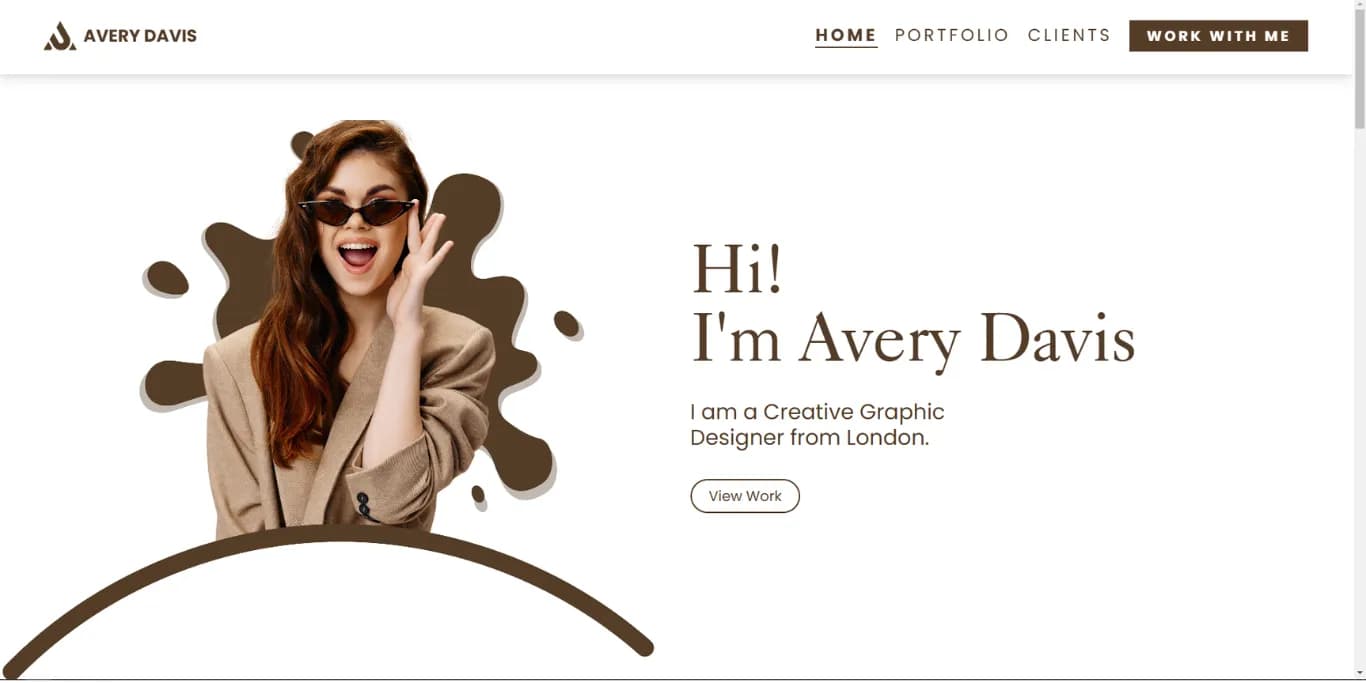
Task: Click the tiny brown dot below the splash
Action: coord(478,494)
